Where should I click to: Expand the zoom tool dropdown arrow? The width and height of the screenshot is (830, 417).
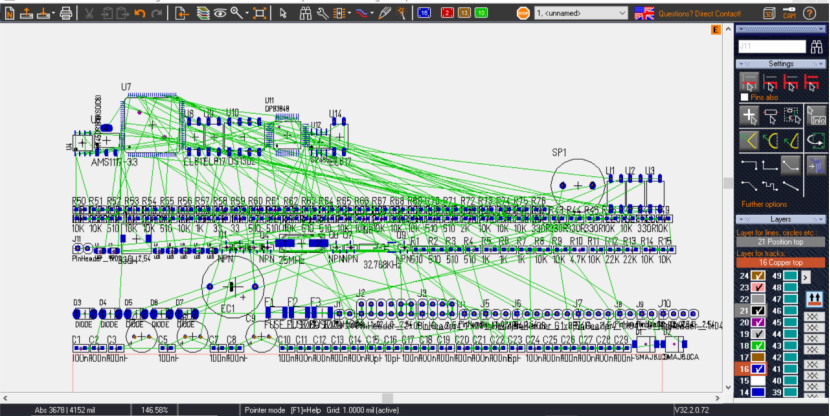(x=247, y=13)
